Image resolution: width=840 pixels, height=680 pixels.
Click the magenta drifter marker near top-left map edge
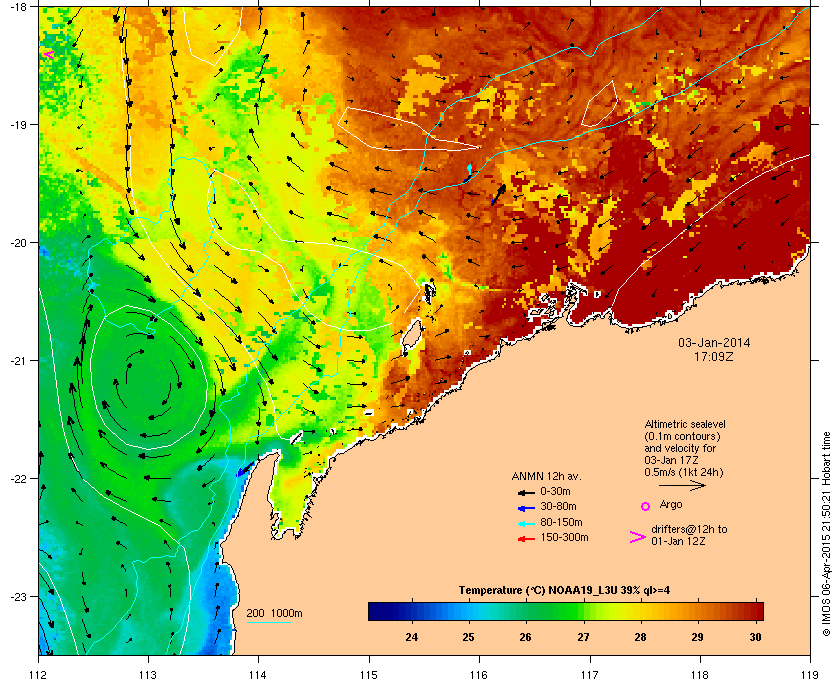coord(49,54)
